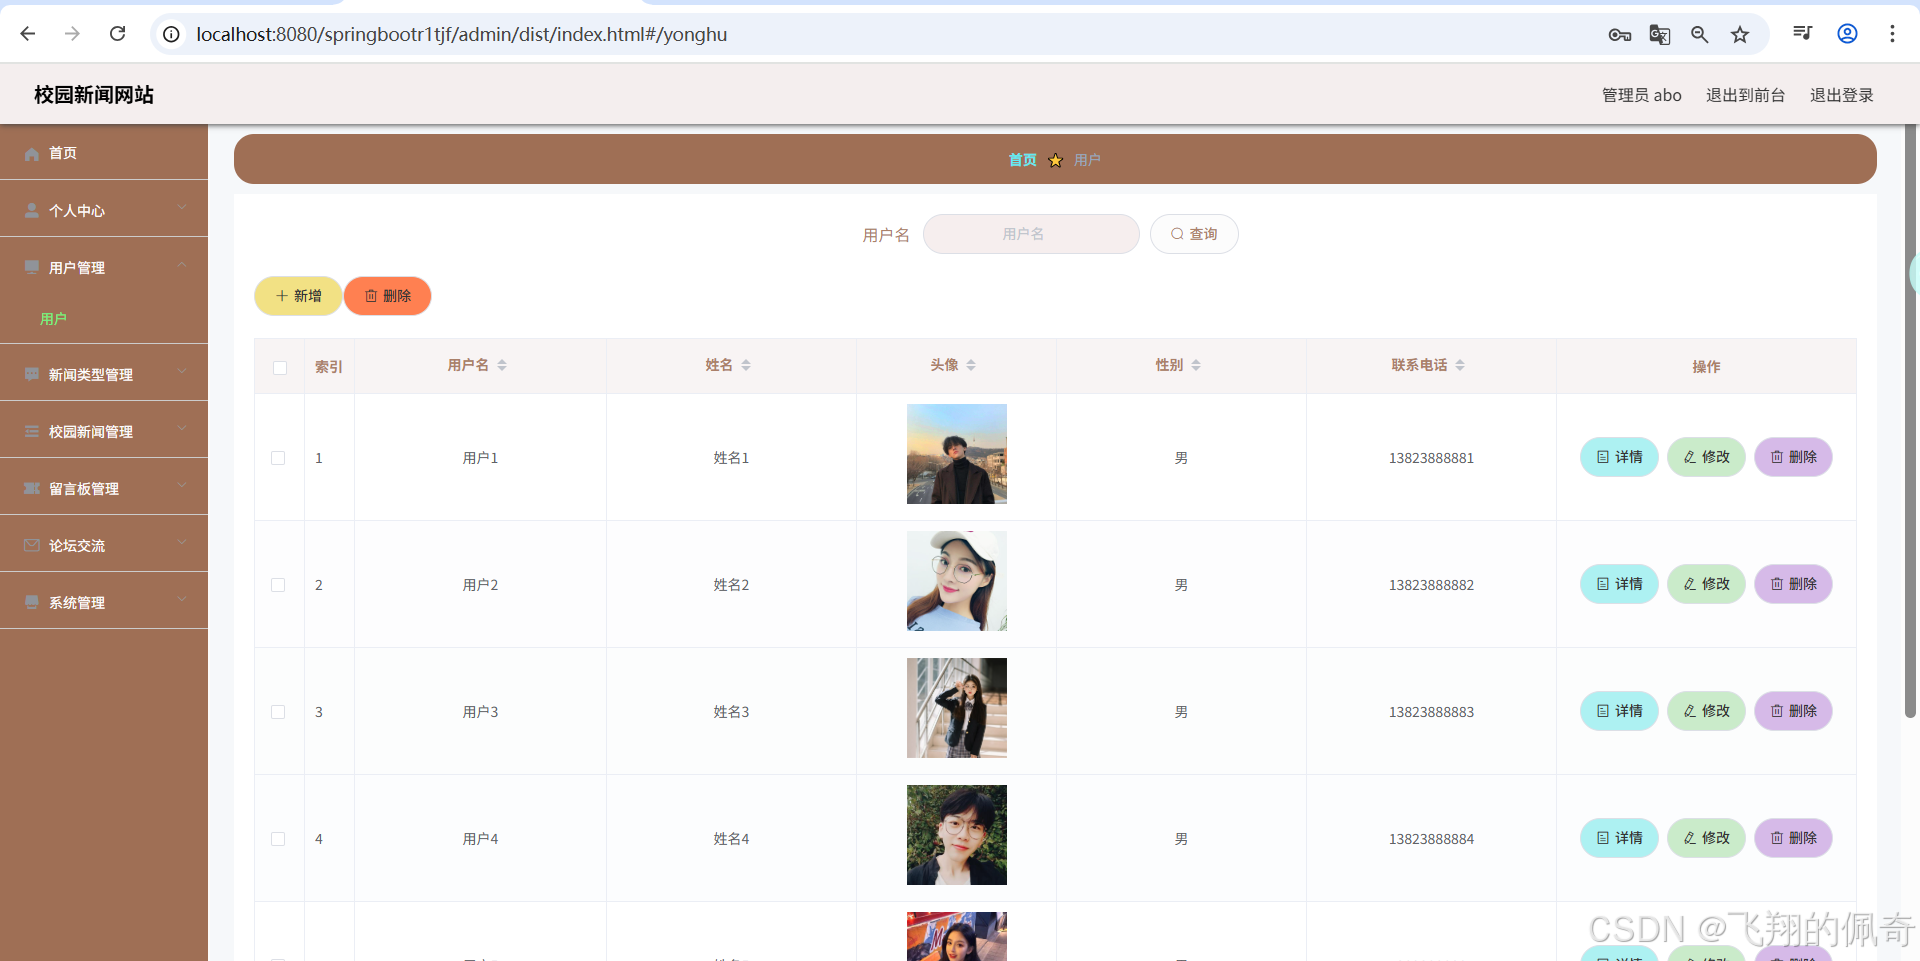
Task: Open the browser three-dot menu
Action: coord(1892,34)
